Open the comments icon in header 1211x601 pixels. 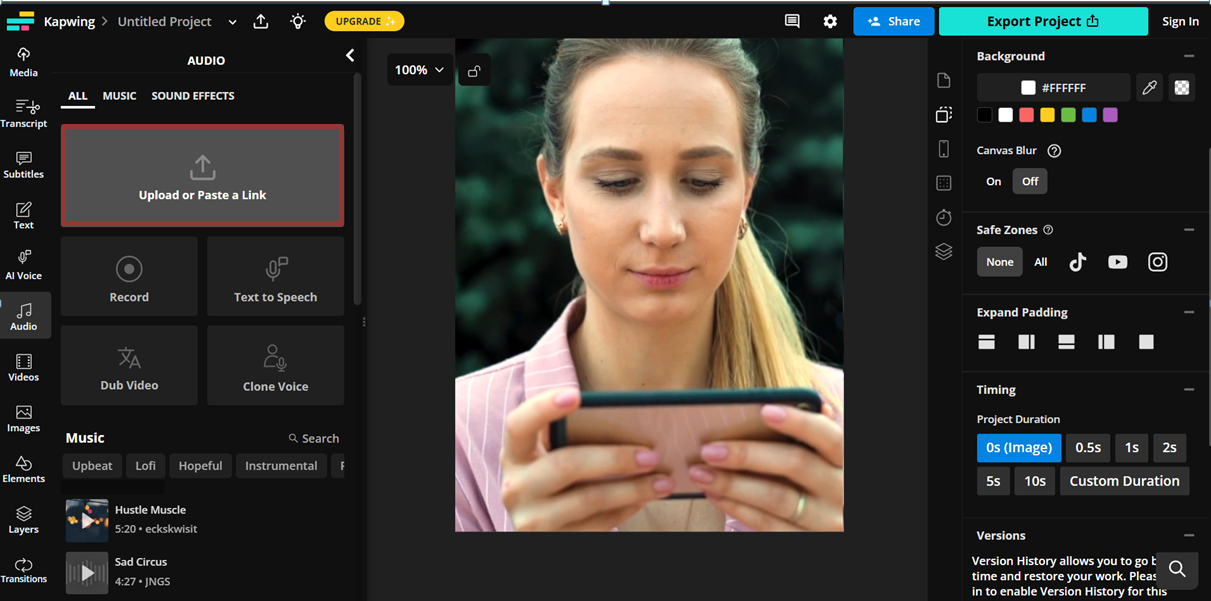[x=792, y=21]
